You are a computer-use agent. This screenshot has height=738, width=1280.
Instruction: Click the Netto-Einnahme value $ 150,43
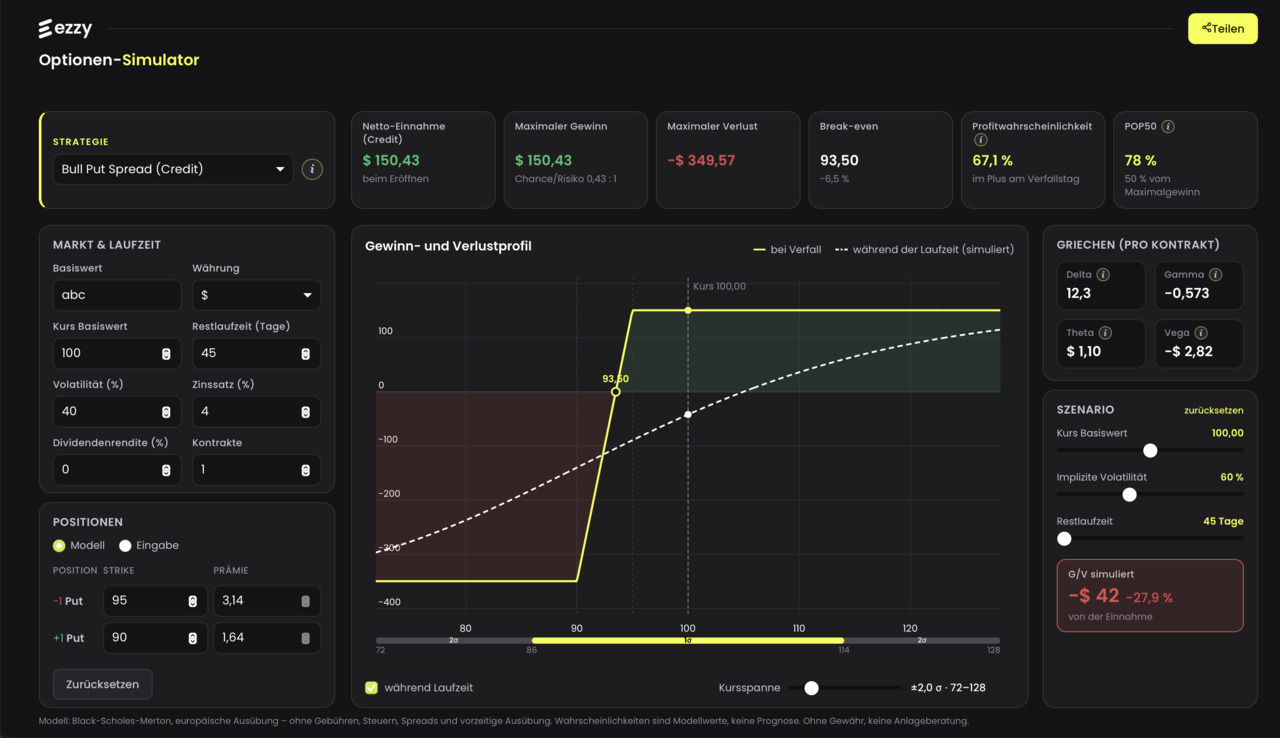click(x=391, y=160)
